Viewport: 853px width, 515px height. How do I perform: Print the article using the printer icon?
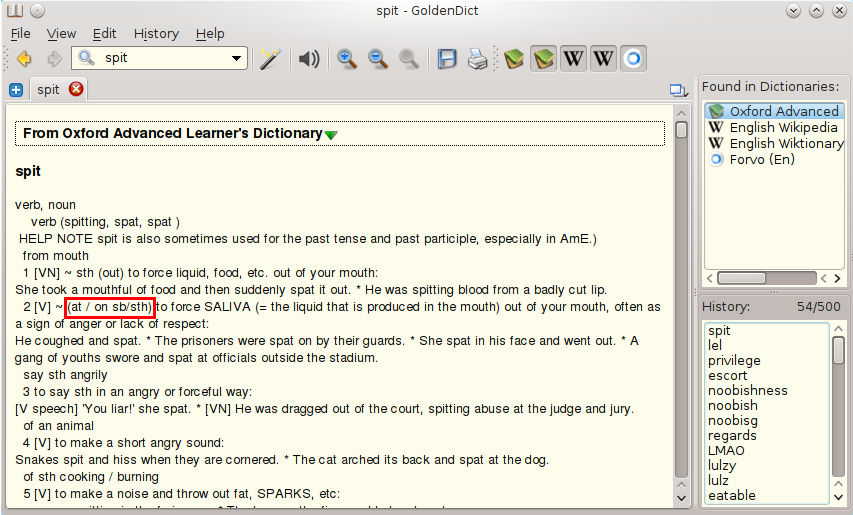[478, 59]
